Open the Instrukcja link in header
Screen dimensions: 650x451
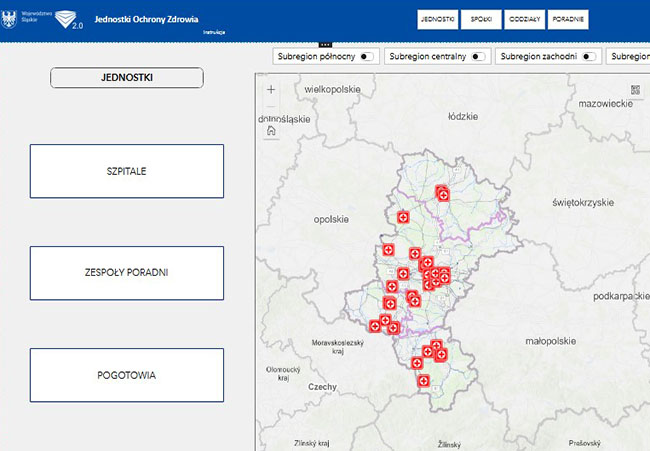[x=213, y=33]
